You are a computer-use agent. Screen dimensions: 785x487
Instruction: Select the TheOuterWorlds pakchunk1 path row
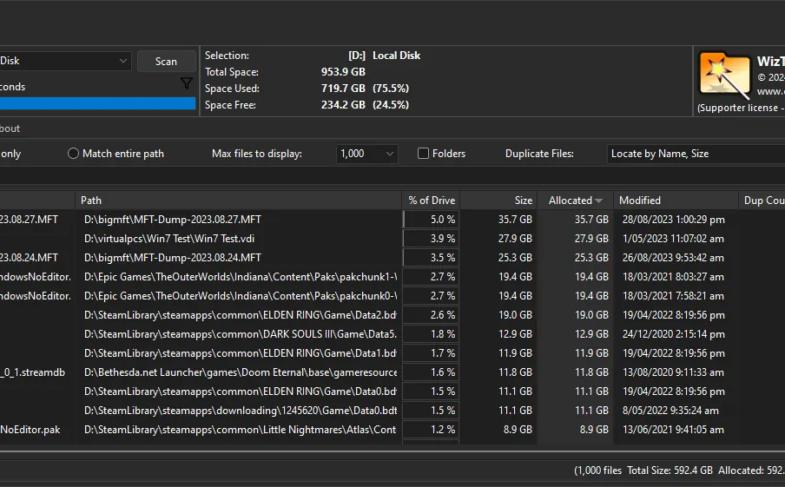coord(241,277)
